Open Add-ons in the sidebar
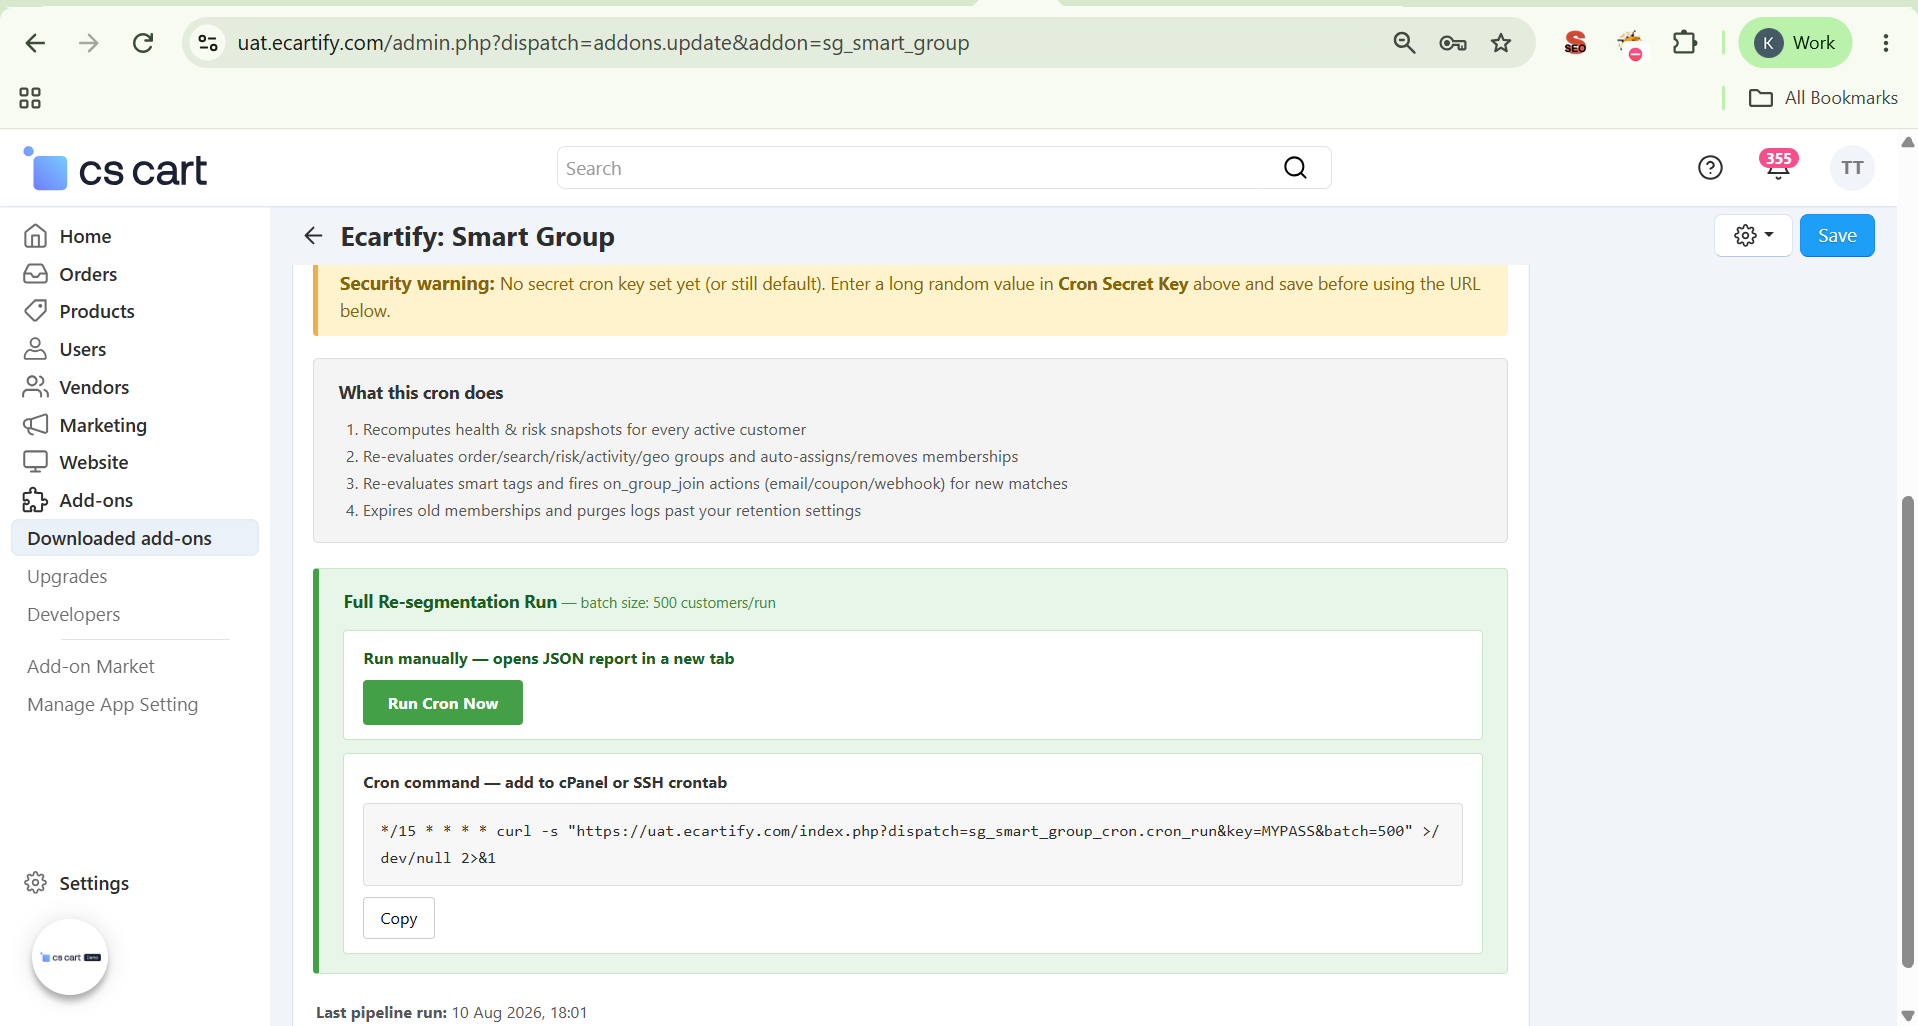Viewport: 1918px width, 1026px height. pyautogui.click(x=96, y=500)
